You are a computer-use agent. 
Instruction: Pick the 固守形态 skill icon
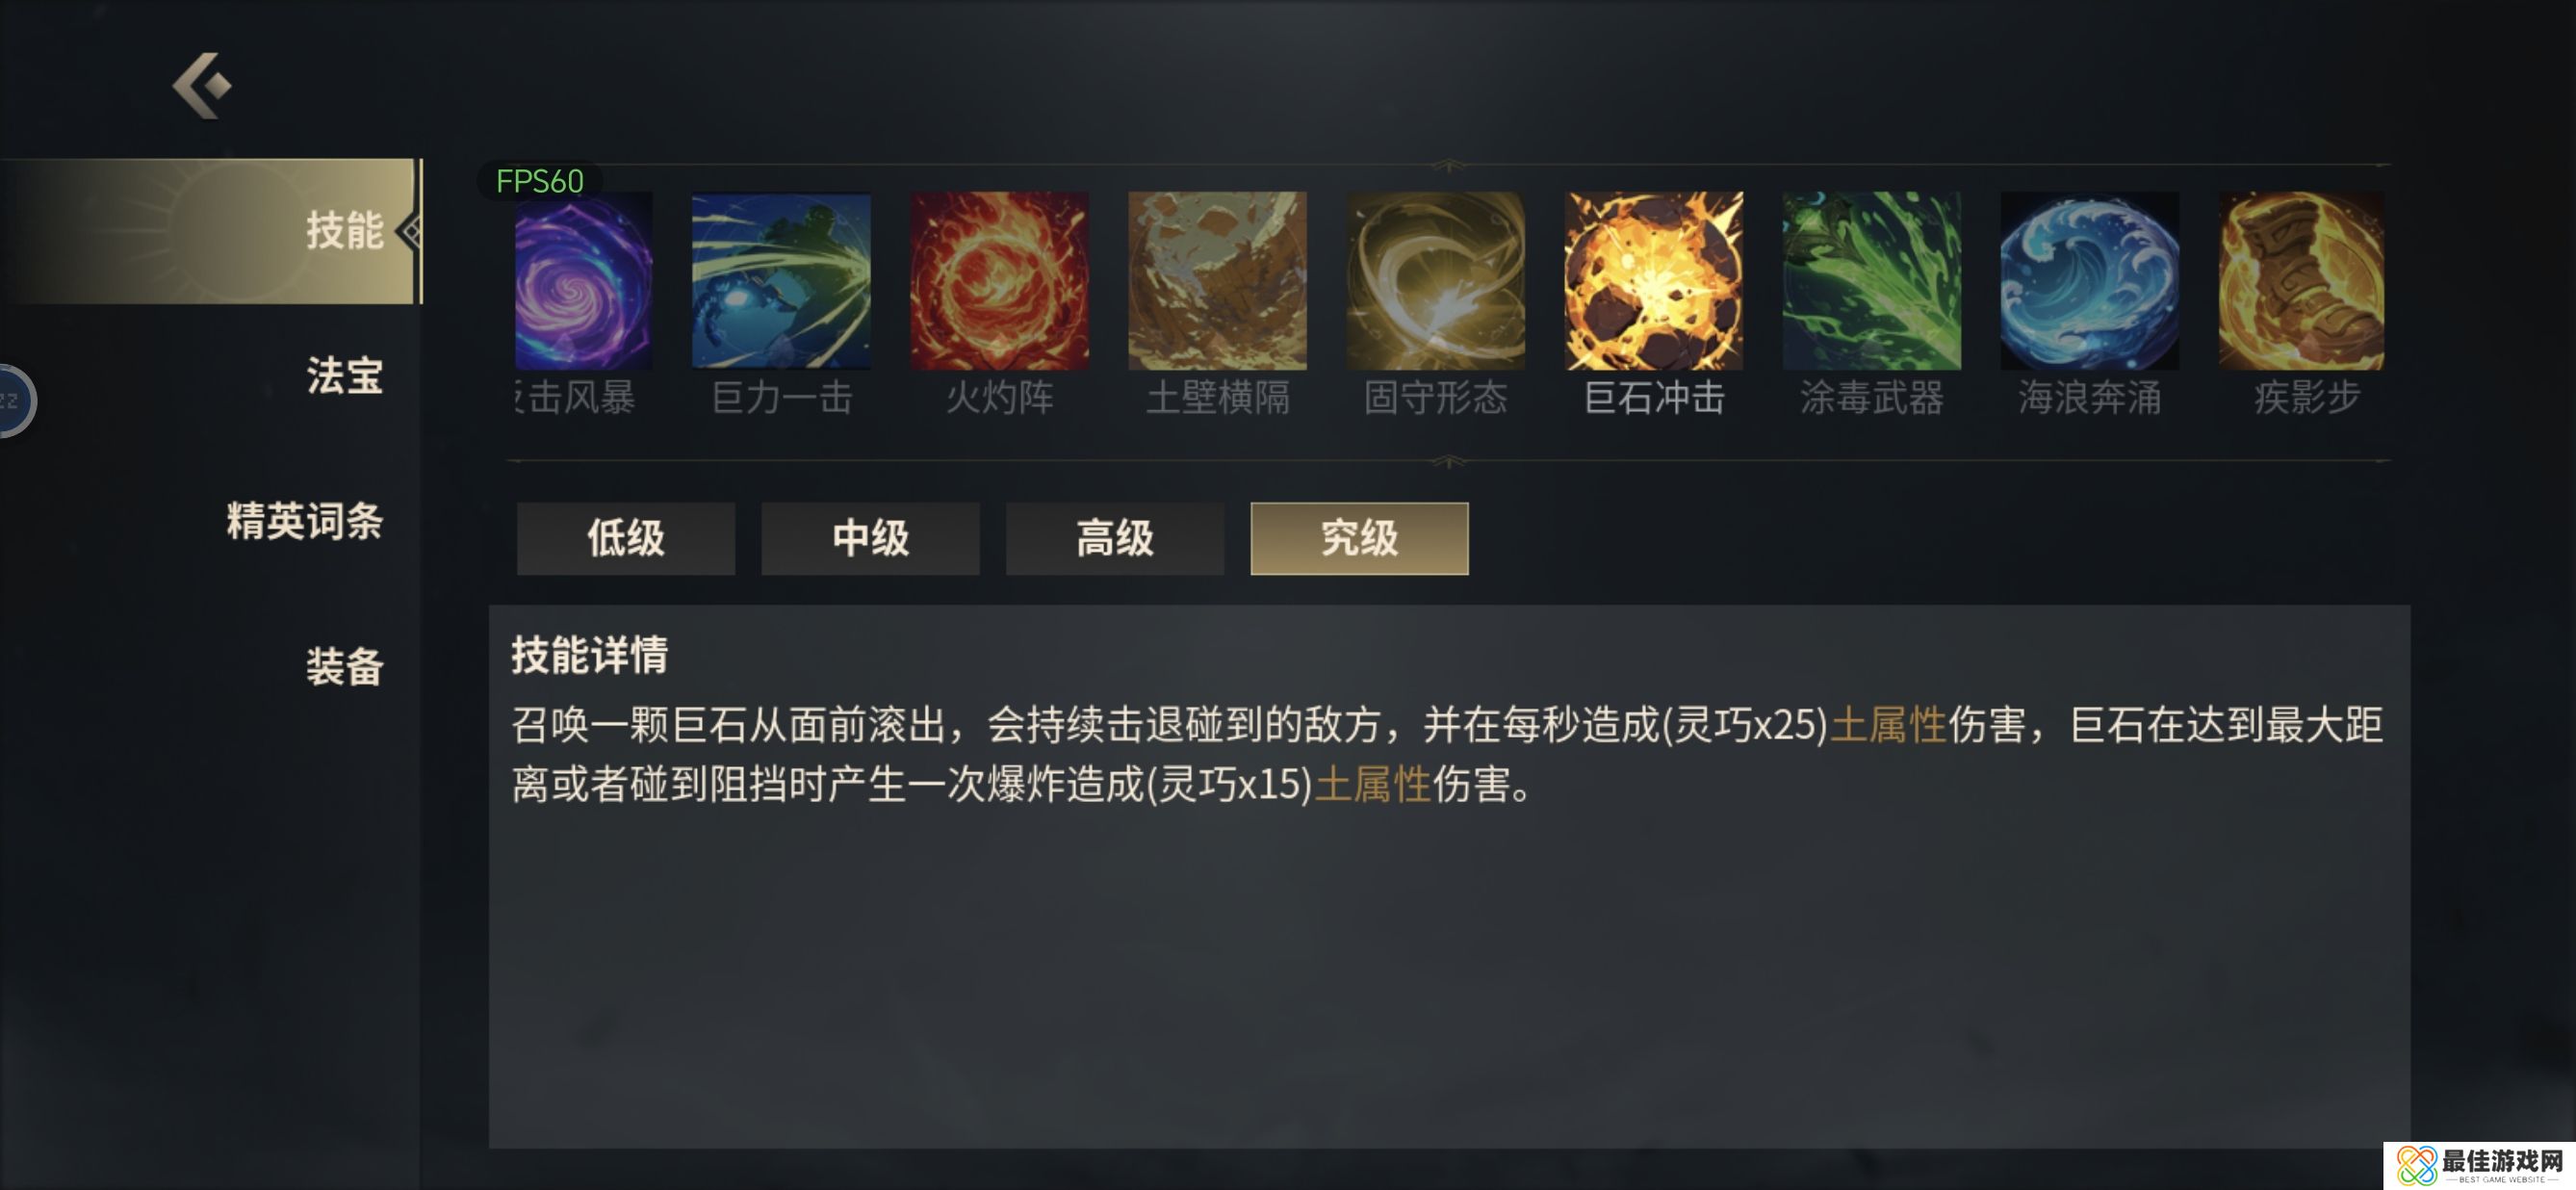click(1435, 281)
